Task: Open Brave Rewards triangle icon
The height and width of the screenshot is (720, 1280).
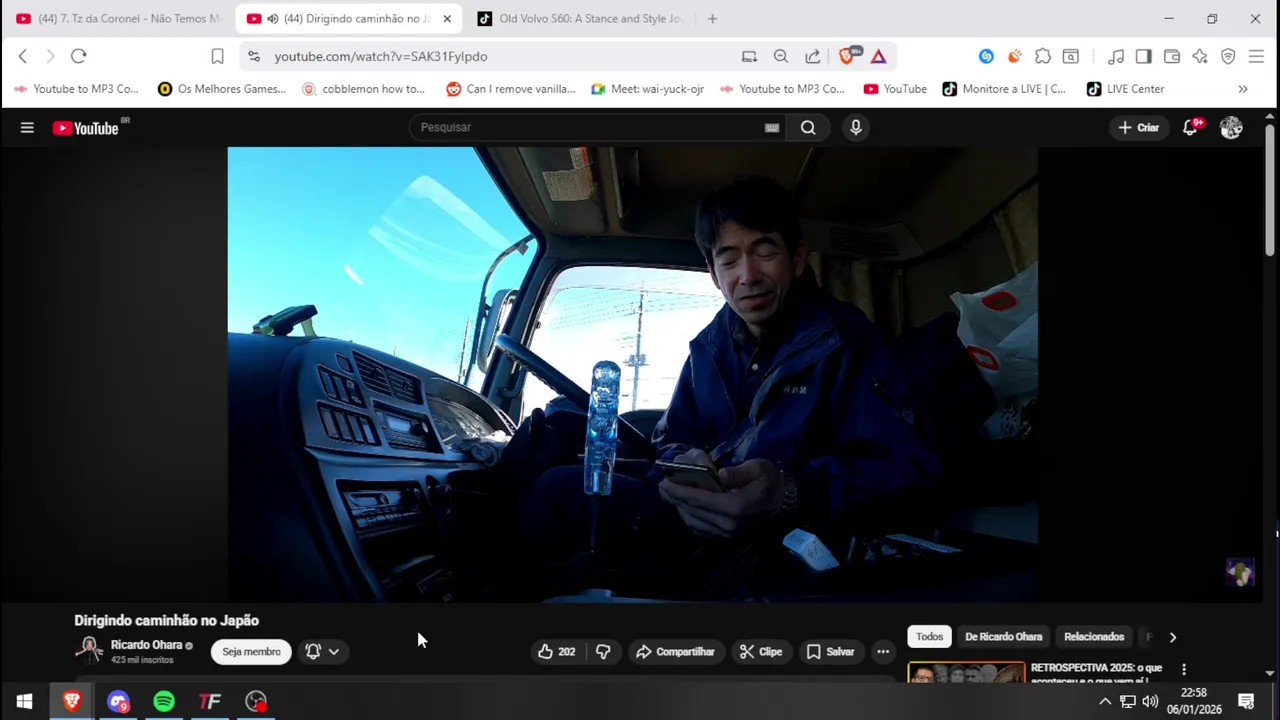Action: 878,56
